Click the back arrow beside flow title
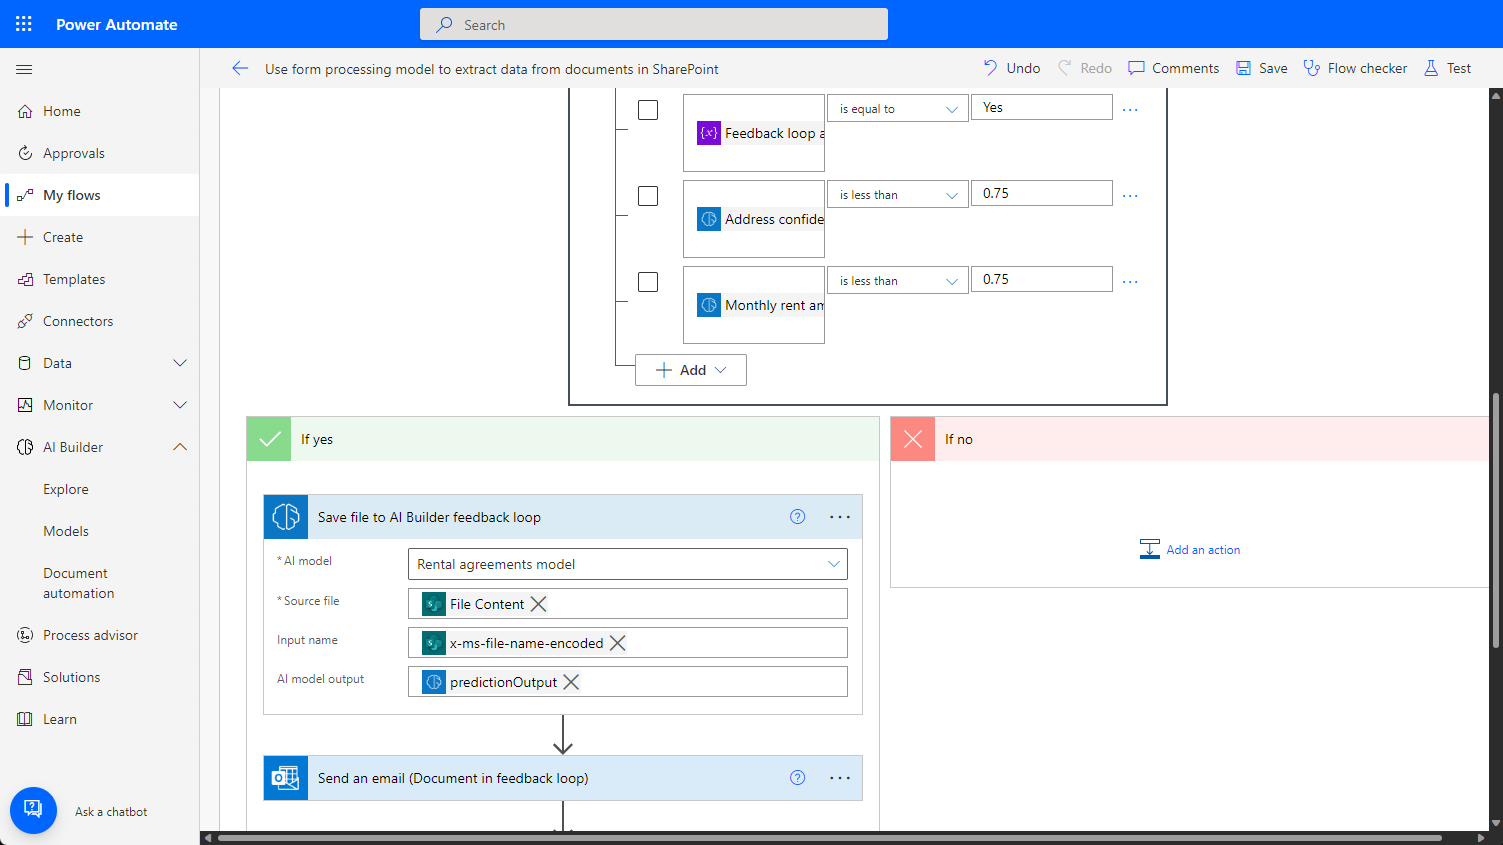The image size is (1503, 845). pos(240,68)
